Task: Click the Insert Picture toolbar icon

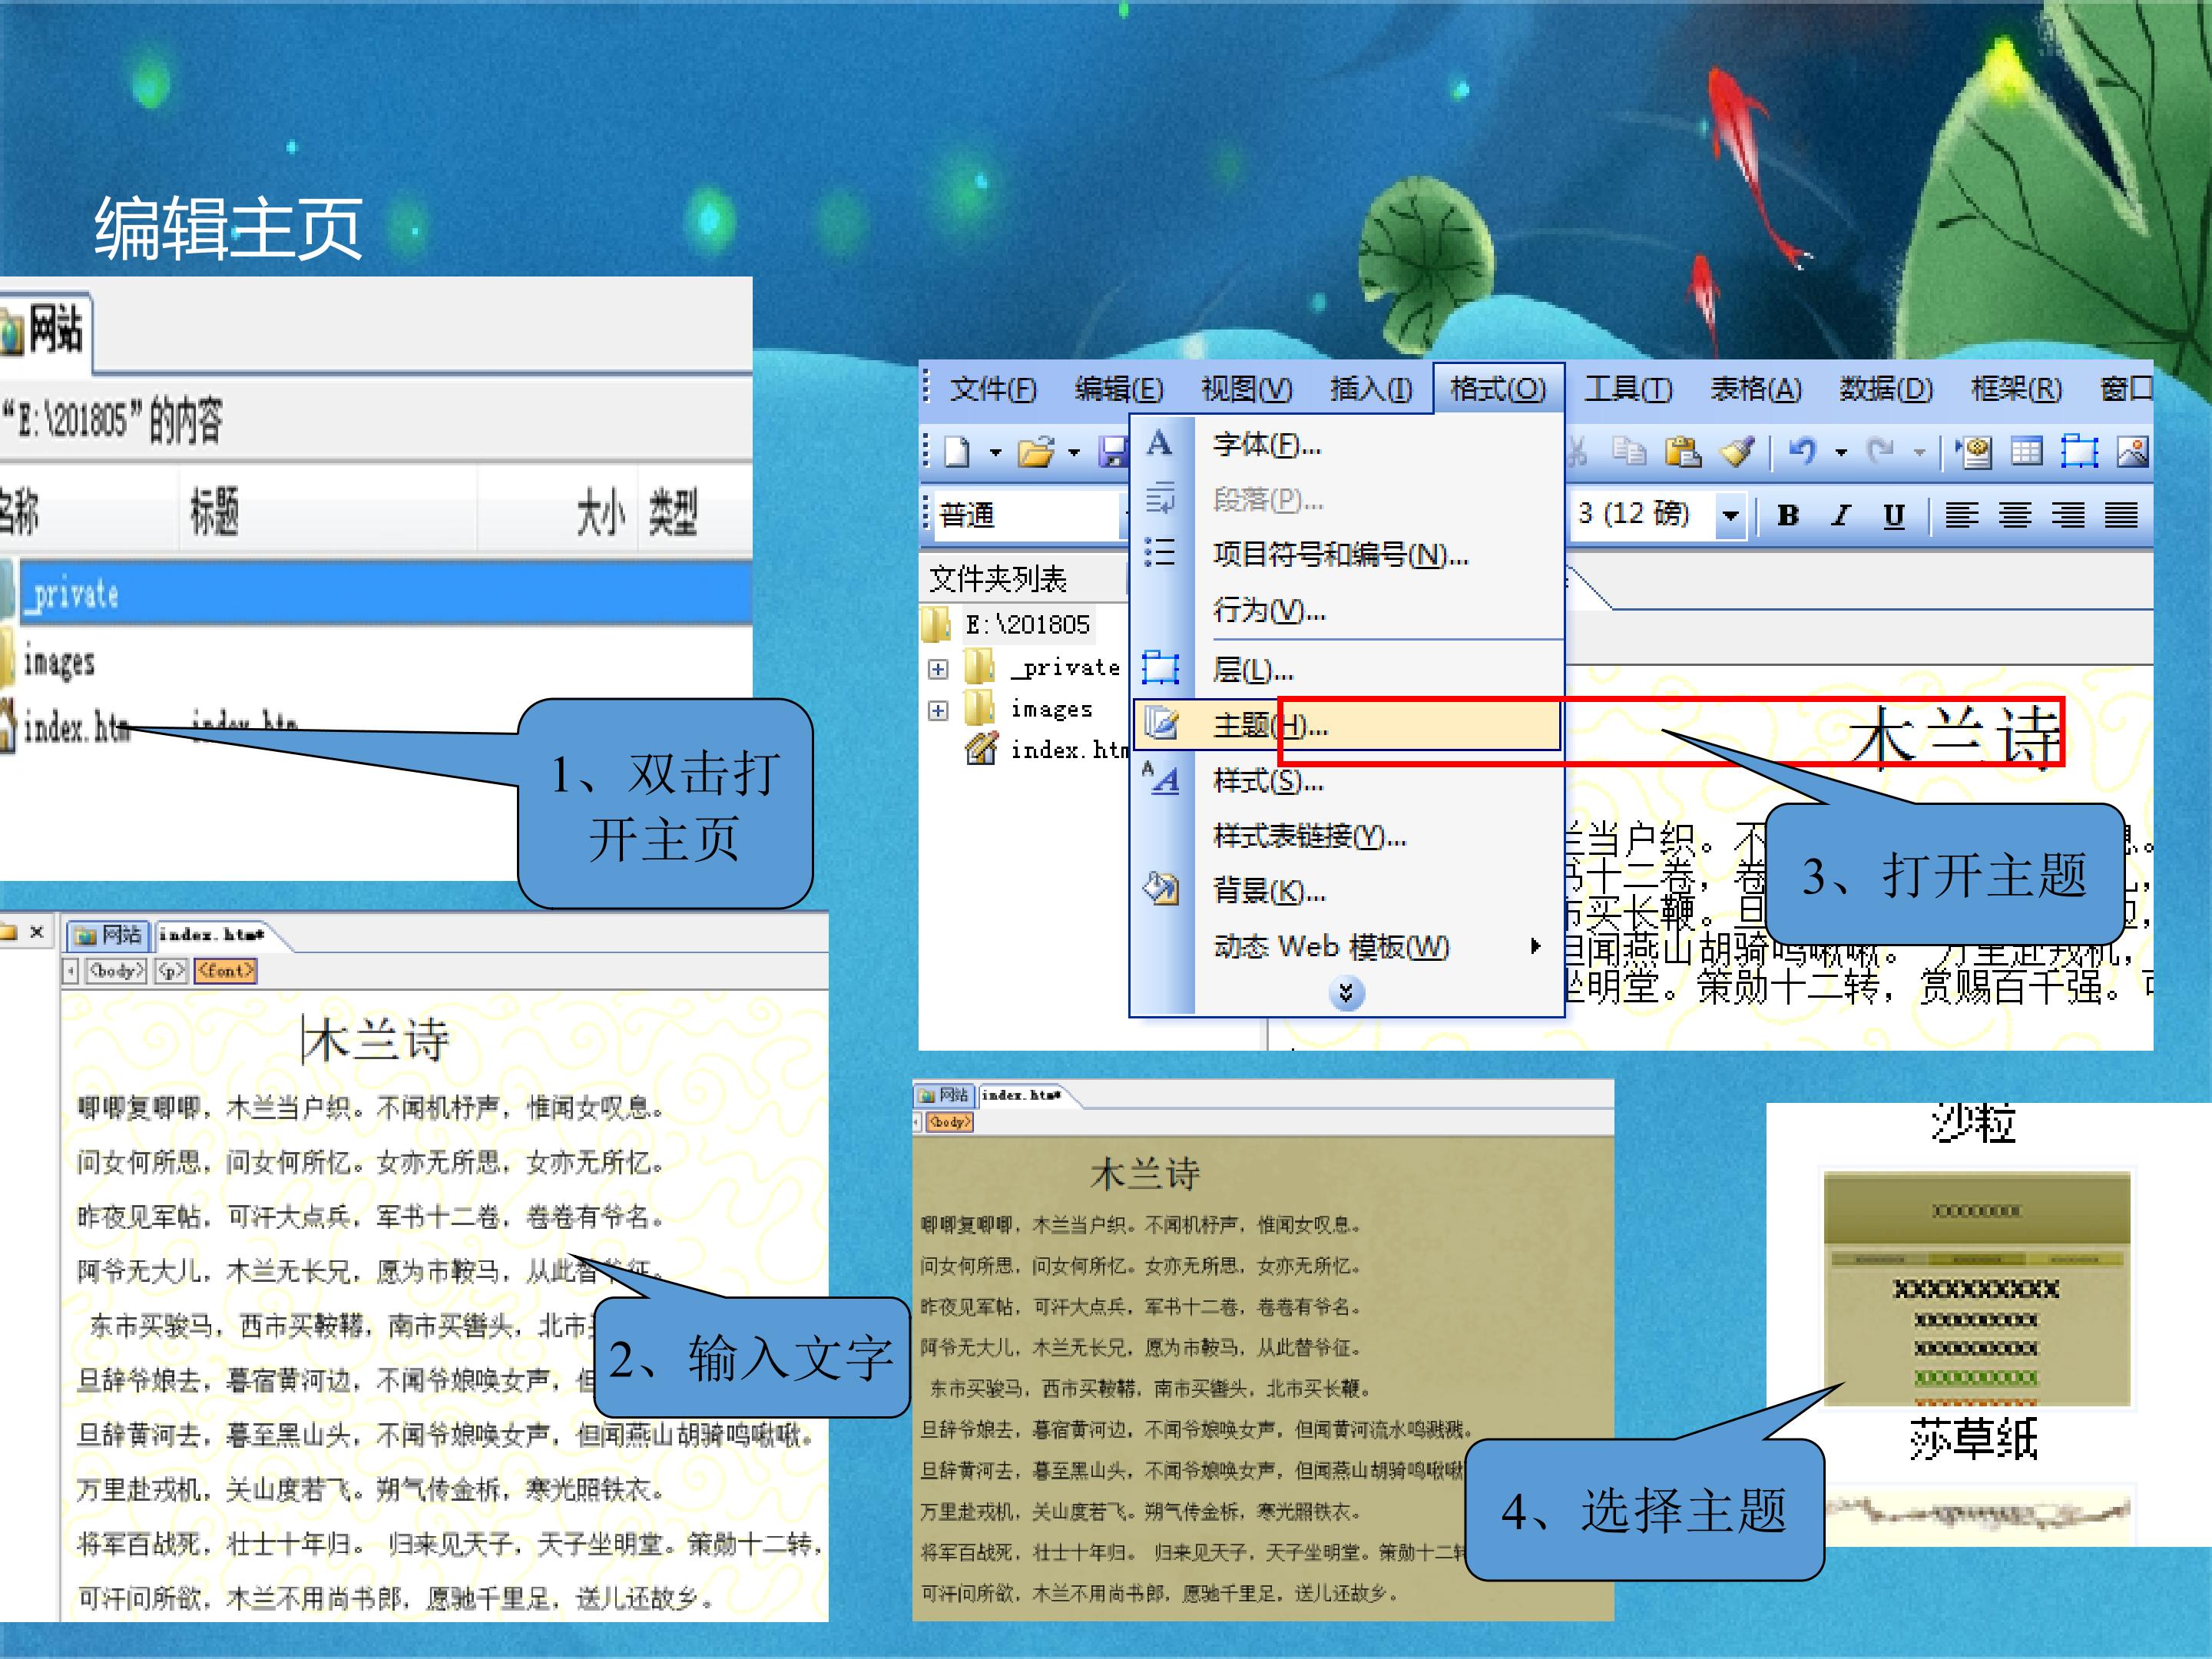Action: (x=2132, y=452)
